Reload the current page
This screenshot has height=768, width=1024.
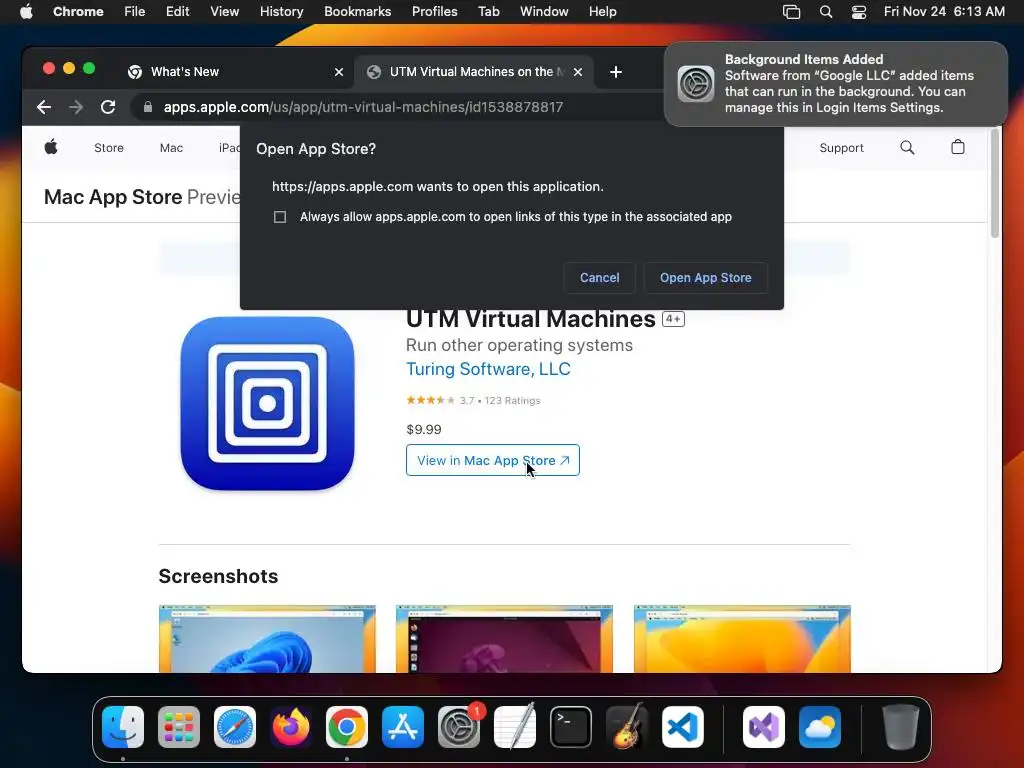tap(108, 107)
